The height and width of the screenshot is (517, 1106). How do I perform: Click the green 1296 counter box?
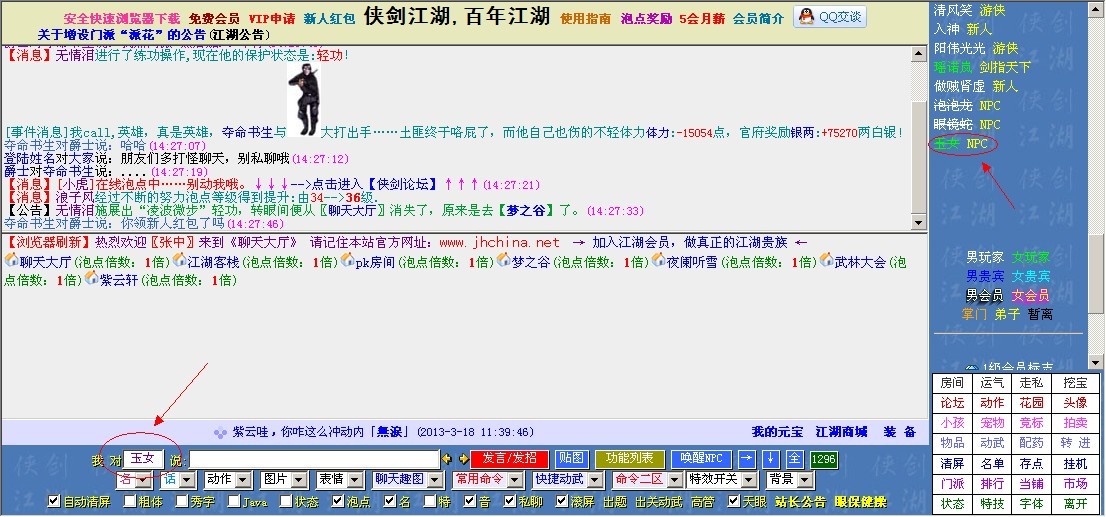tap(823, 459)
